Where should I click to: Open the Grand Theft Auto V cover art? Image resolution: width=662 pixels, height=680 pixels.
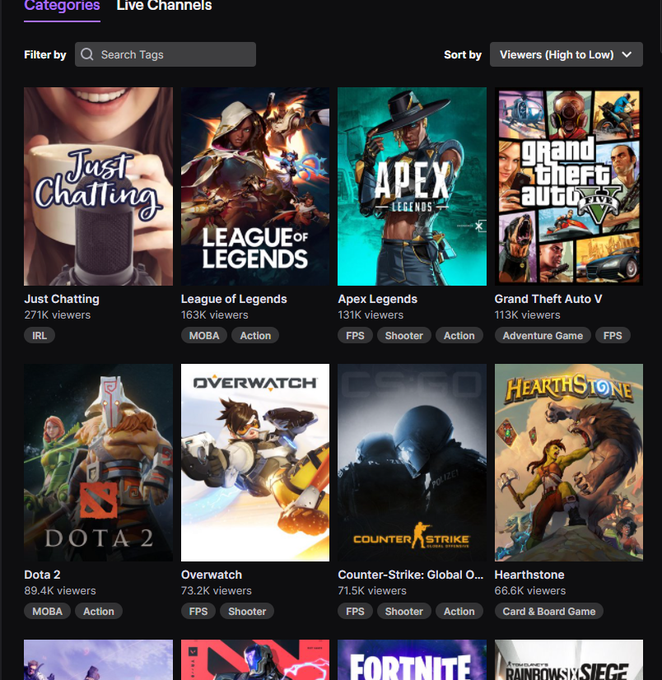pyautogui.click(x=569, y=186)
